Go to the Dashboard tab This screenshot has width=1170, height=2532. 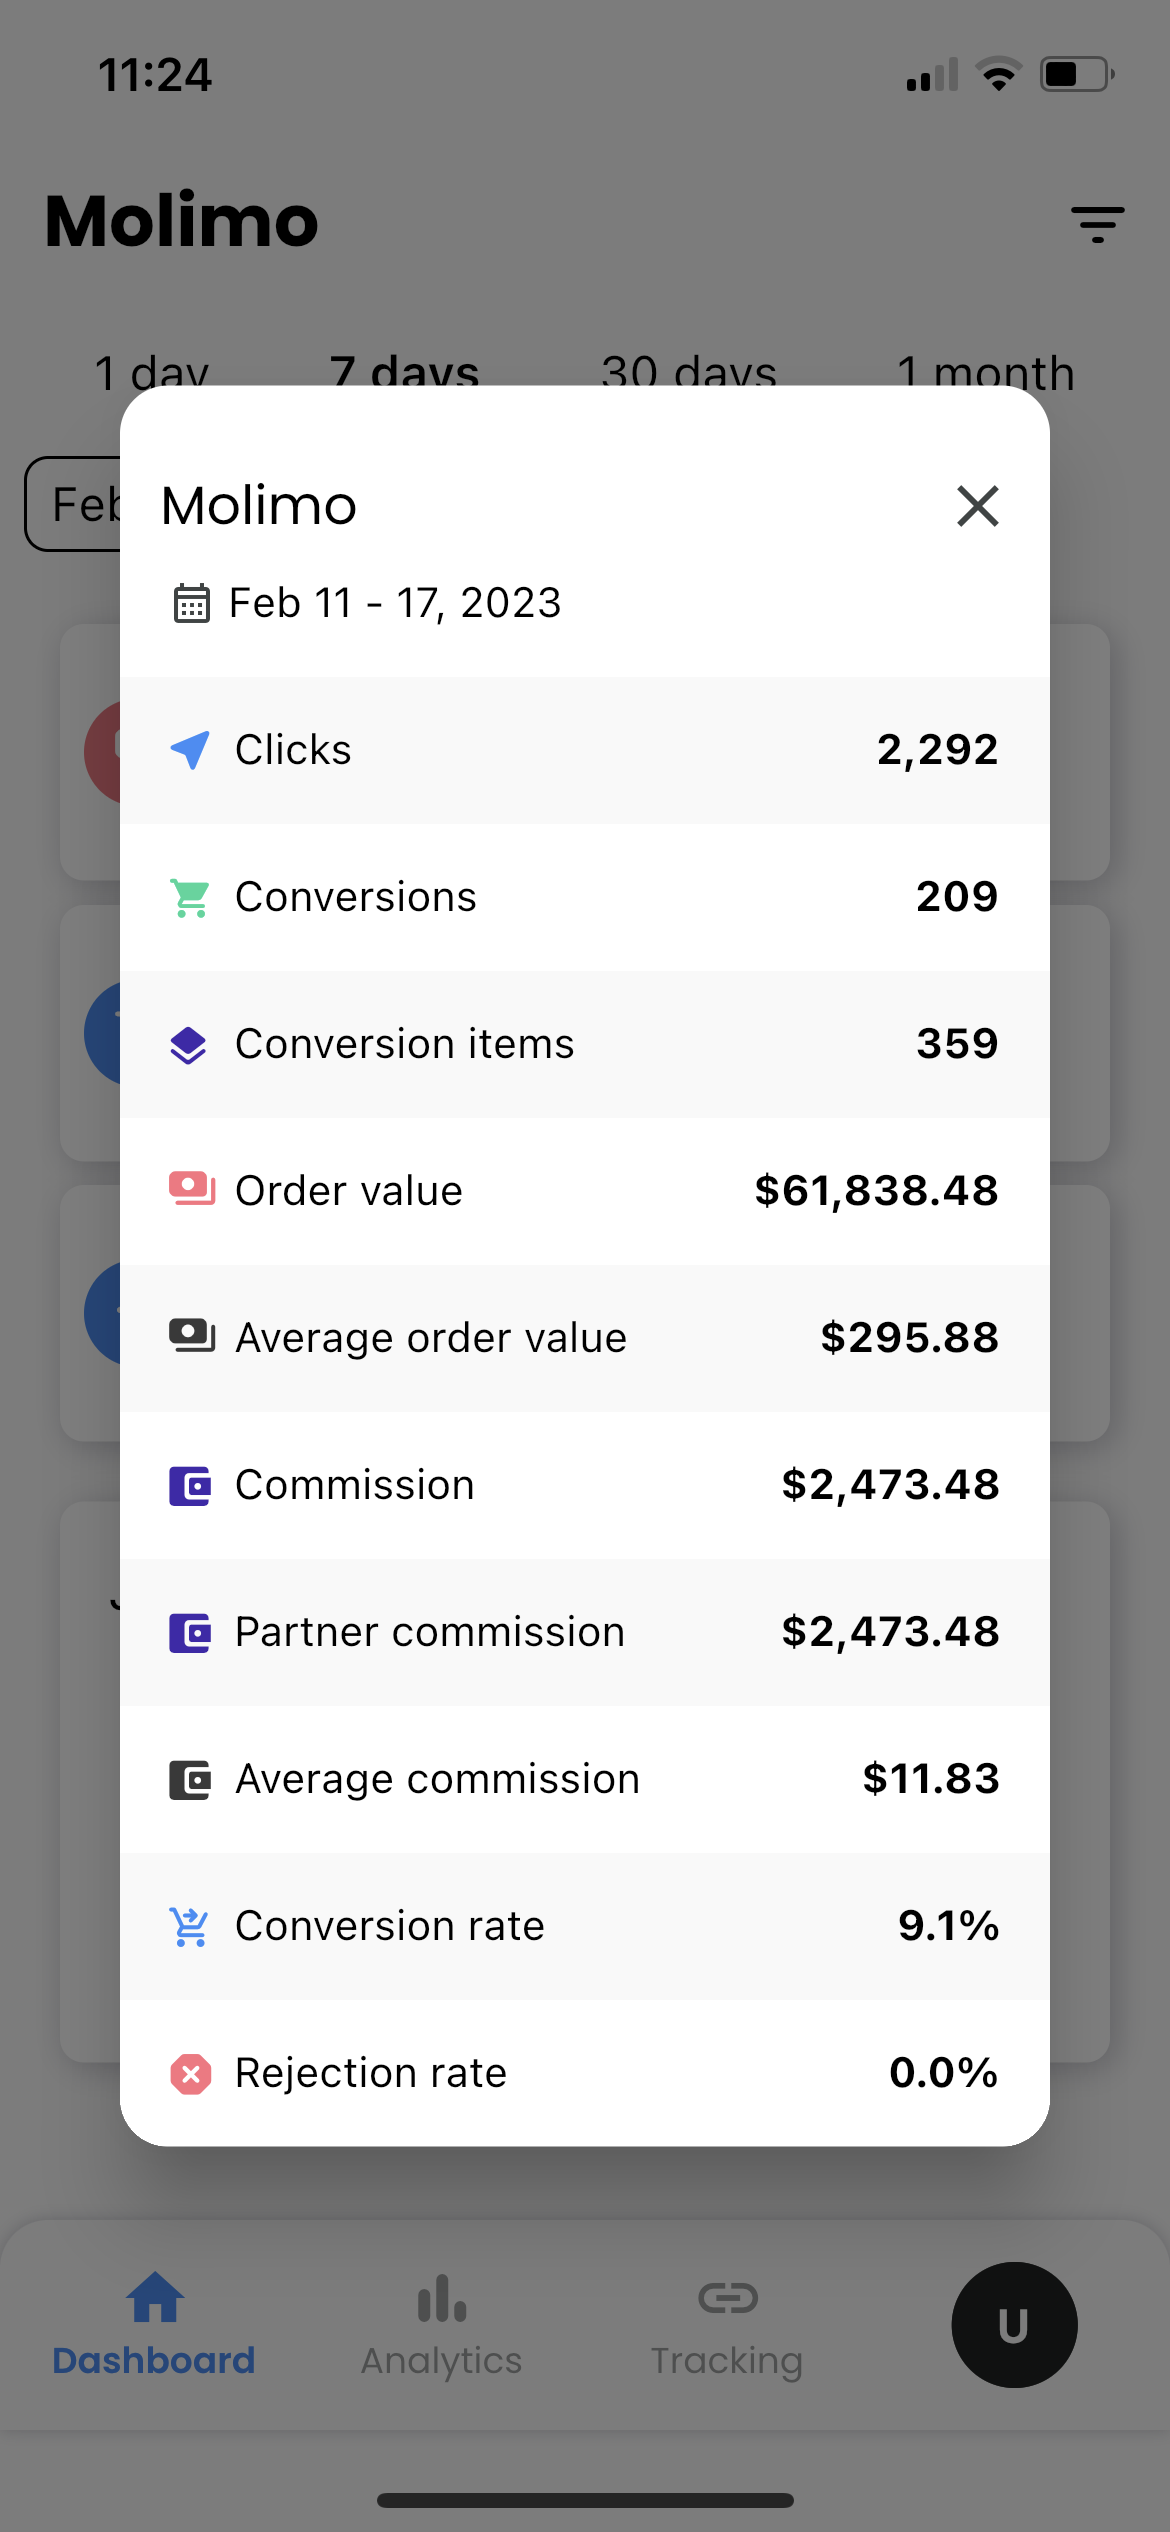[154, 2326]
